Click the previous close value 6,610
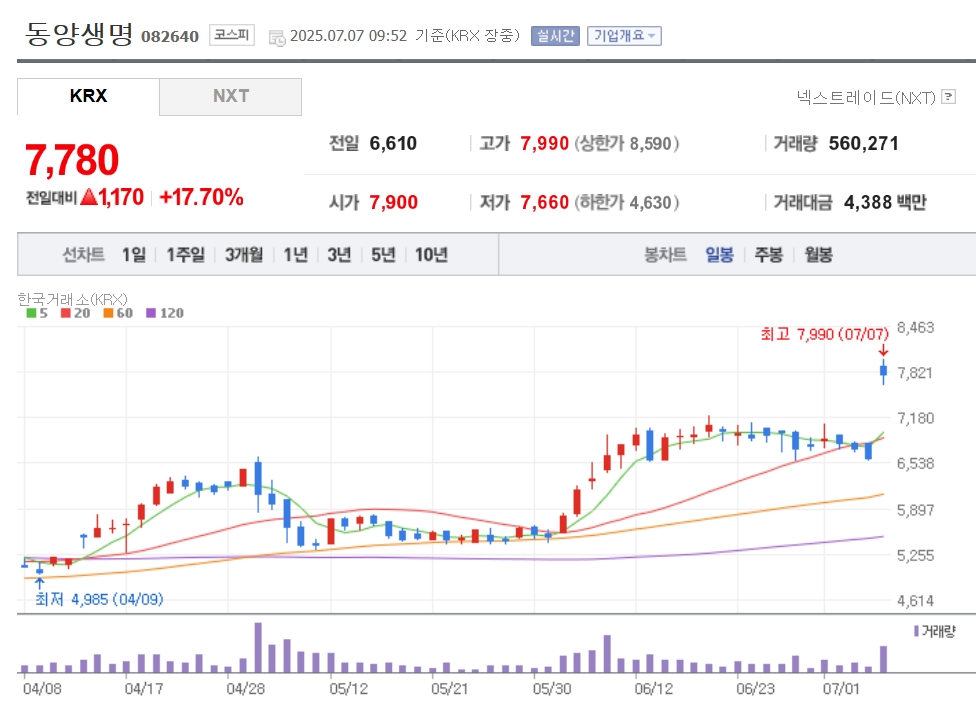Viewport: 976px width, 717px height. tap(393, 144)
